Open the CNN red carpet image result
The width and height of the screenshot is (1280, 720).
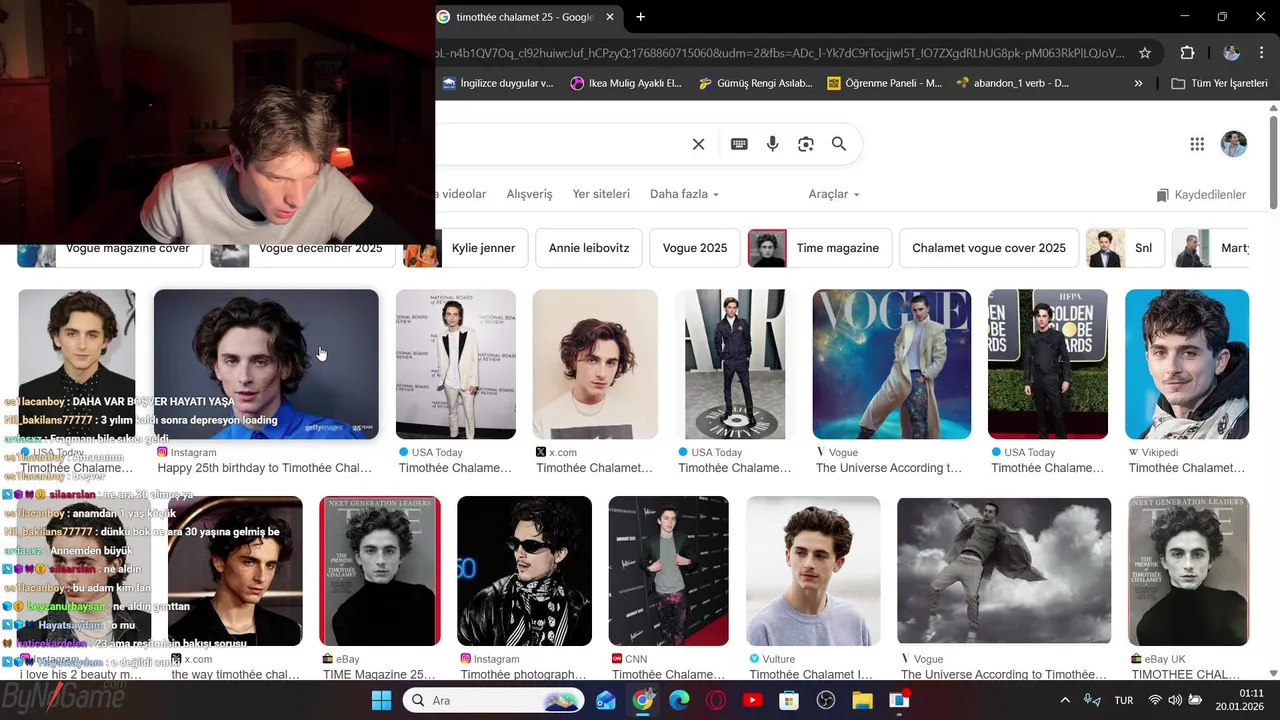point(668,571)
